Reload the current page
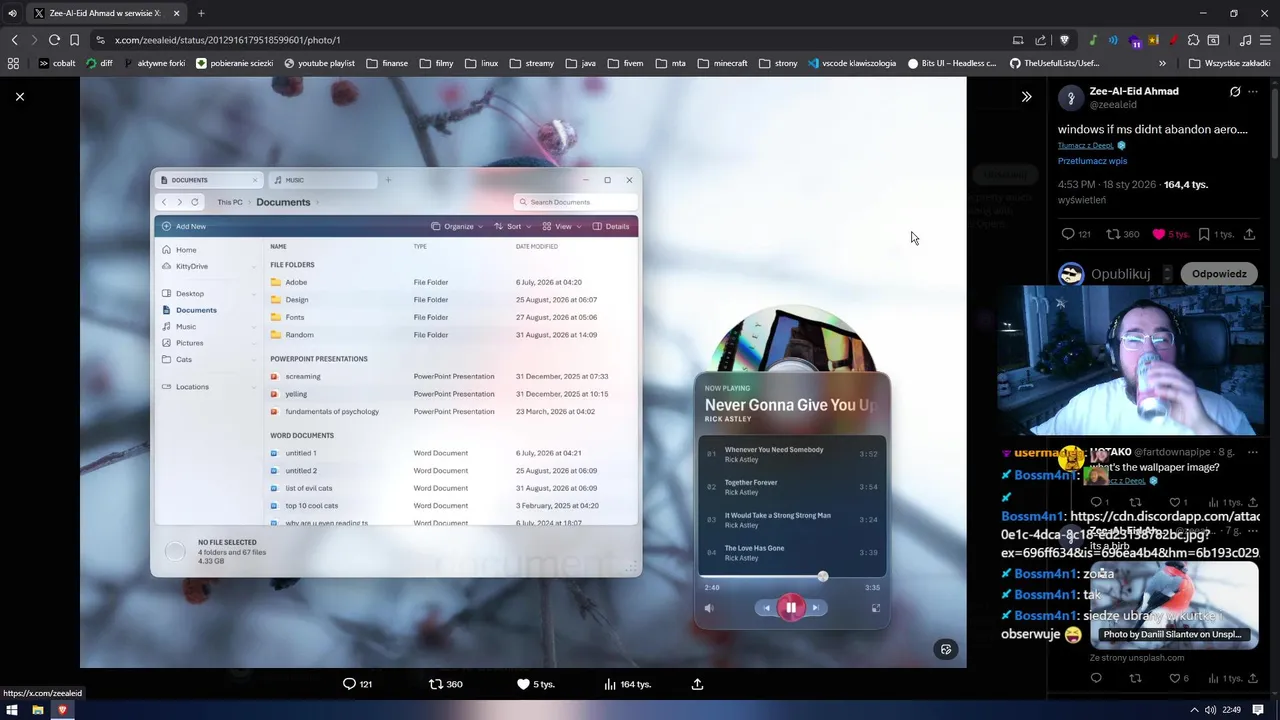1280x720 pixels. (x=54, y=40)
